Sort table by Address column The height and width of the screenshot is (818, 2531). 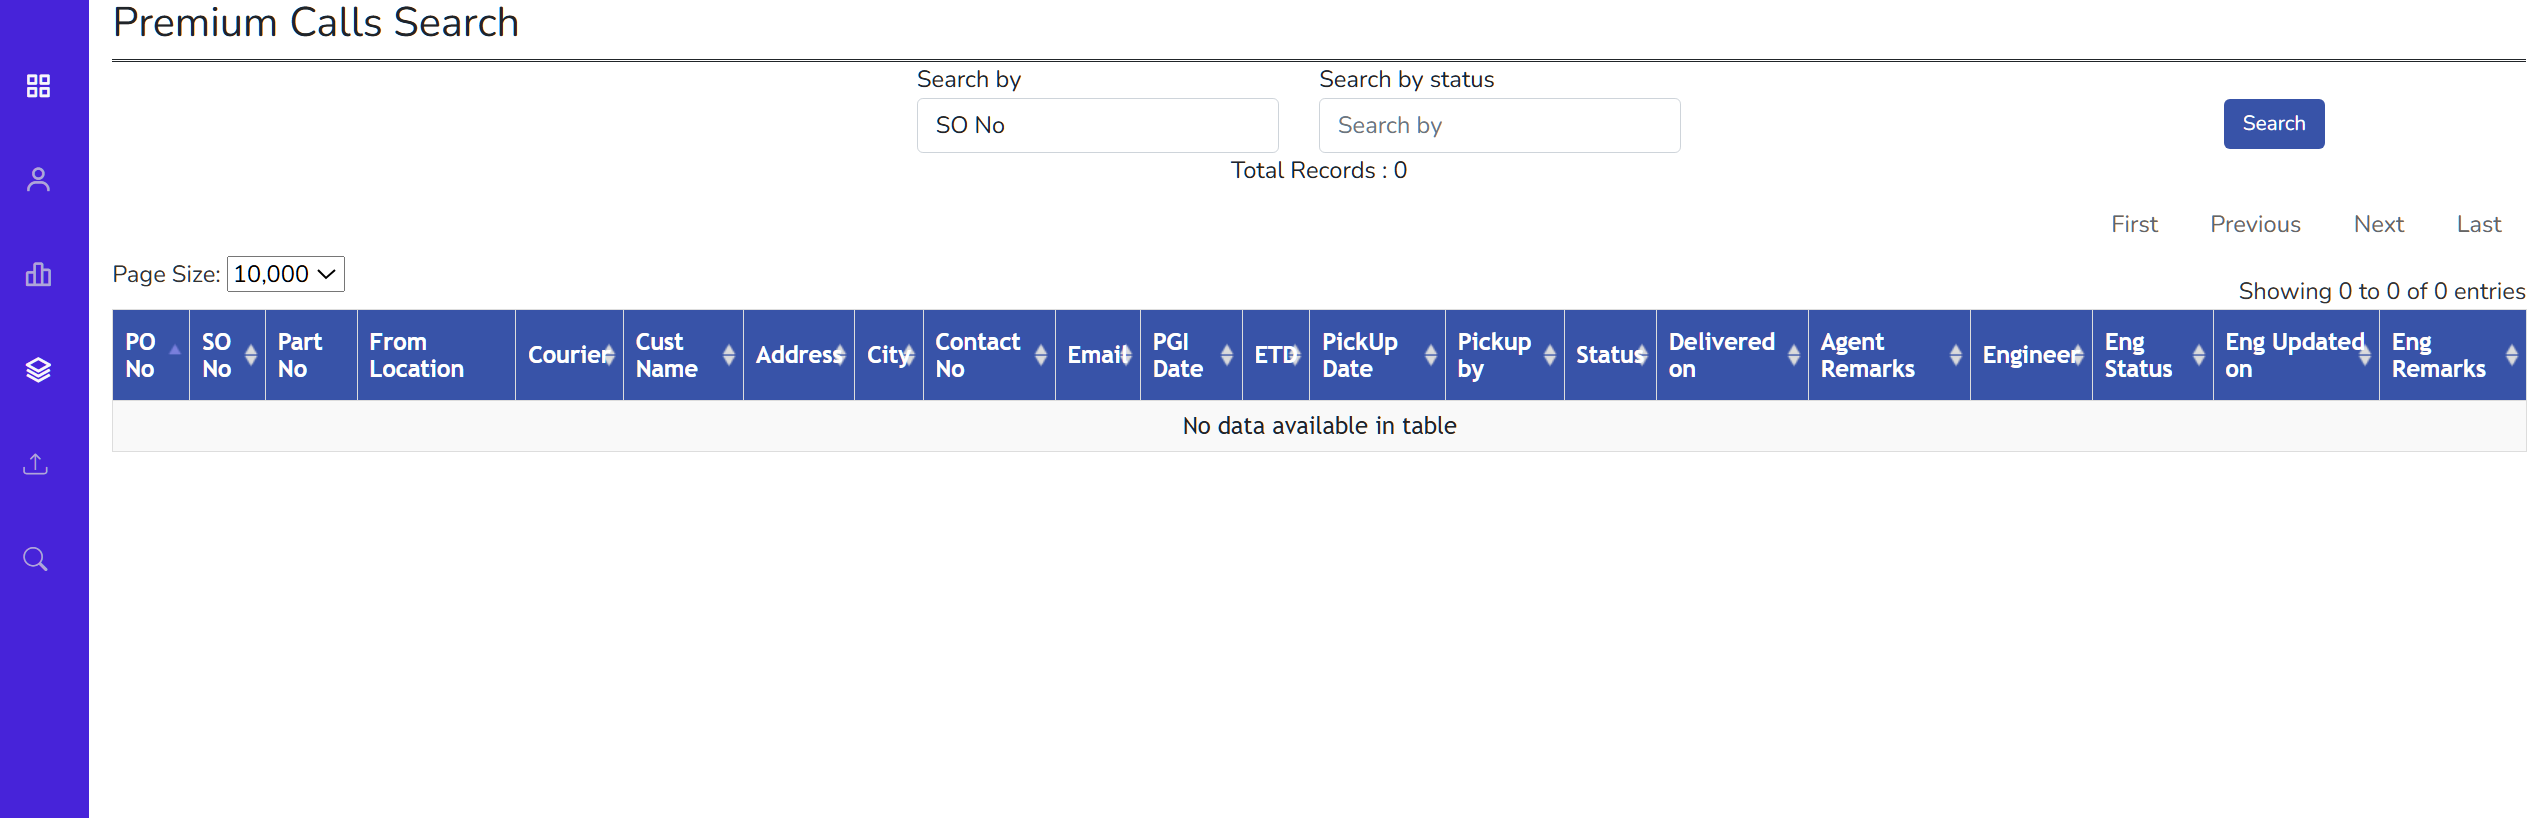(799, 355)
